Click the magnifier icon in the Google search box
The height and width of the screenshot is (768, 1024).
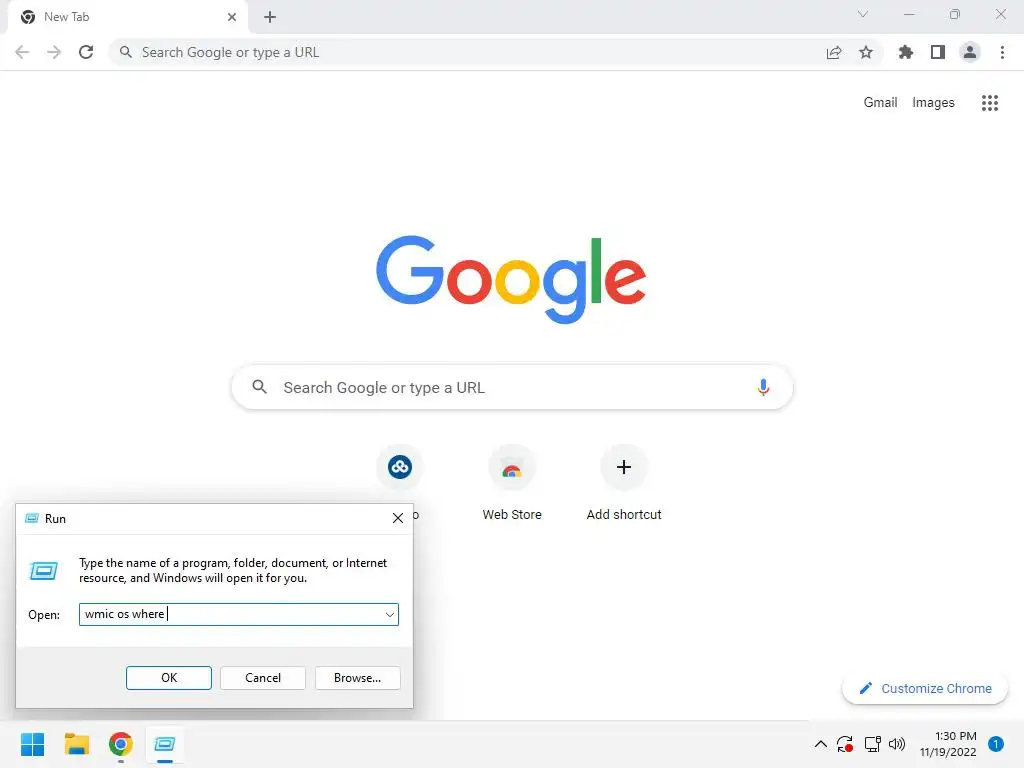click(x=259, y=387)
